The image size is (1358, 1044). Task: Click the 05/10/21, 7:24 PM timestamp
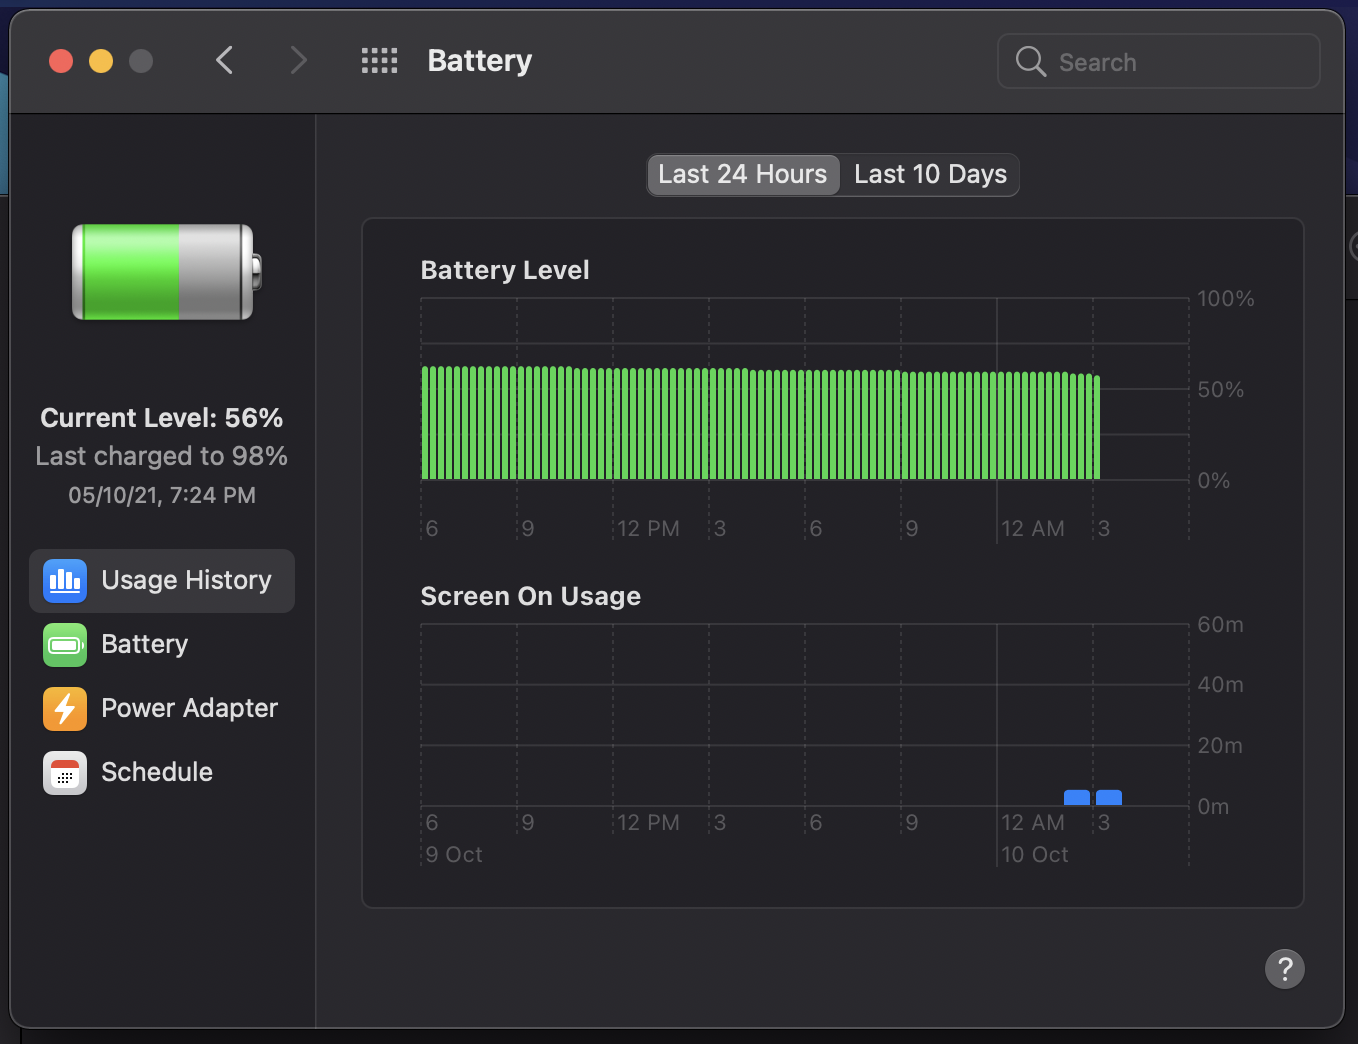pos(162,496)
